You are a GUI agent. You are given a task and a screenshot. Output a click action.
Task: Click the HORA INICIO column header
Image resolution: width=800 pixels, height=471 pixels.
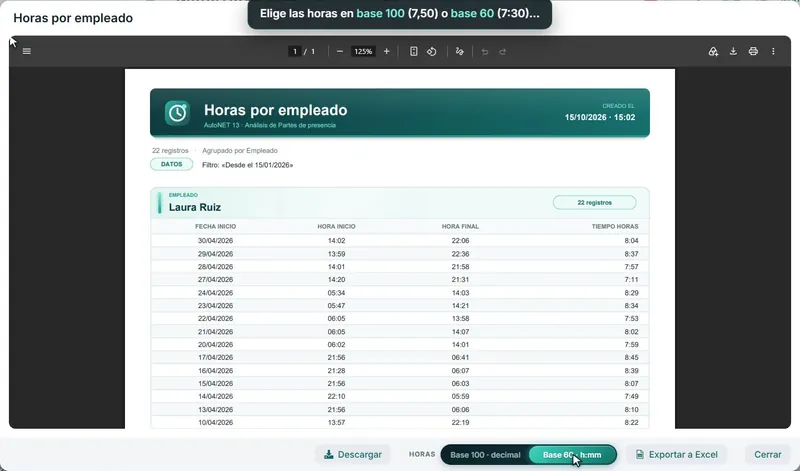[x=336, y=227]
